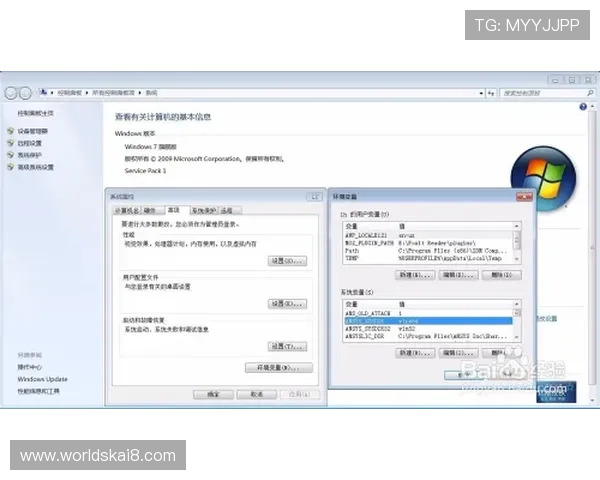The height and width of the screenshot is (480, 600).
Task: Open the System Protection tab
Action: point(203,211)
